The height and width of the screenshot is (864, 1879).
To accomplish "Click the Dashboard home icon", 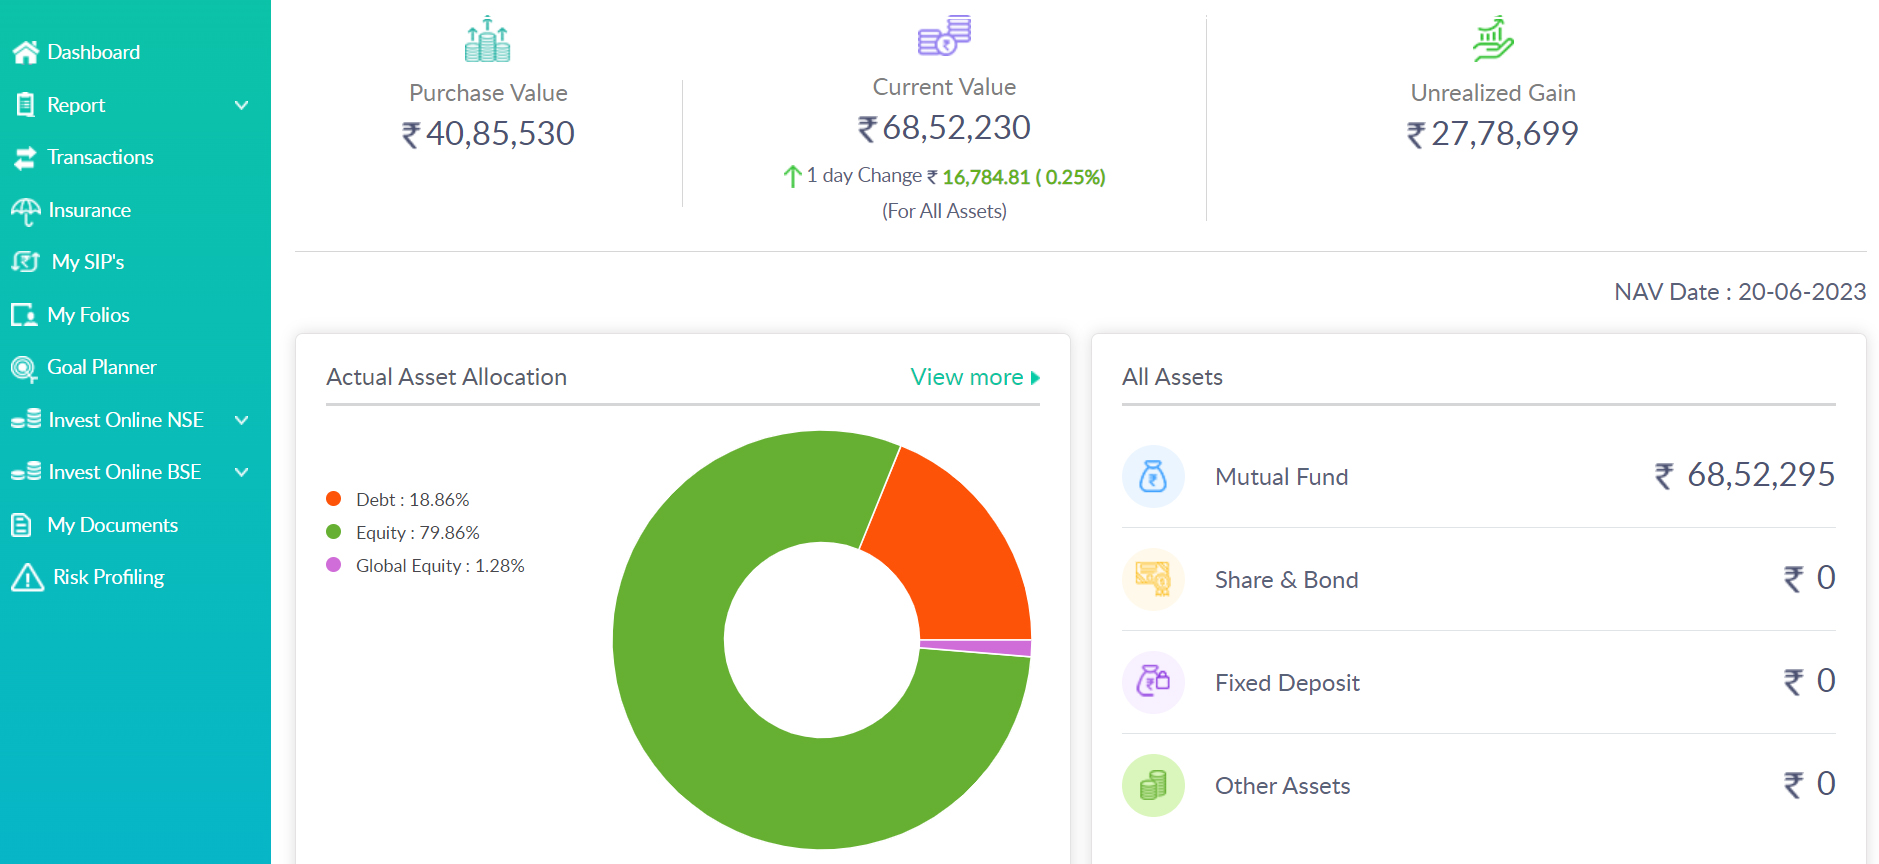I will (x=26, y=52).
